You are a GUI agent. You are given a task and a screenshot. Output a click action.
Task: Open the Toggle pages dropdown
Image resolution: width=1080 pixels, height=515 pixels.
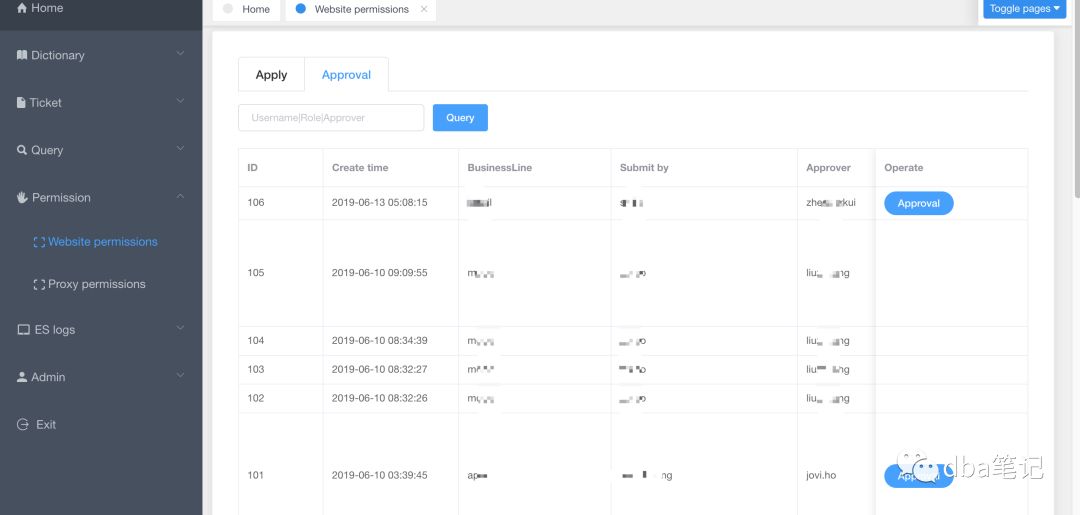[1024, 9]
